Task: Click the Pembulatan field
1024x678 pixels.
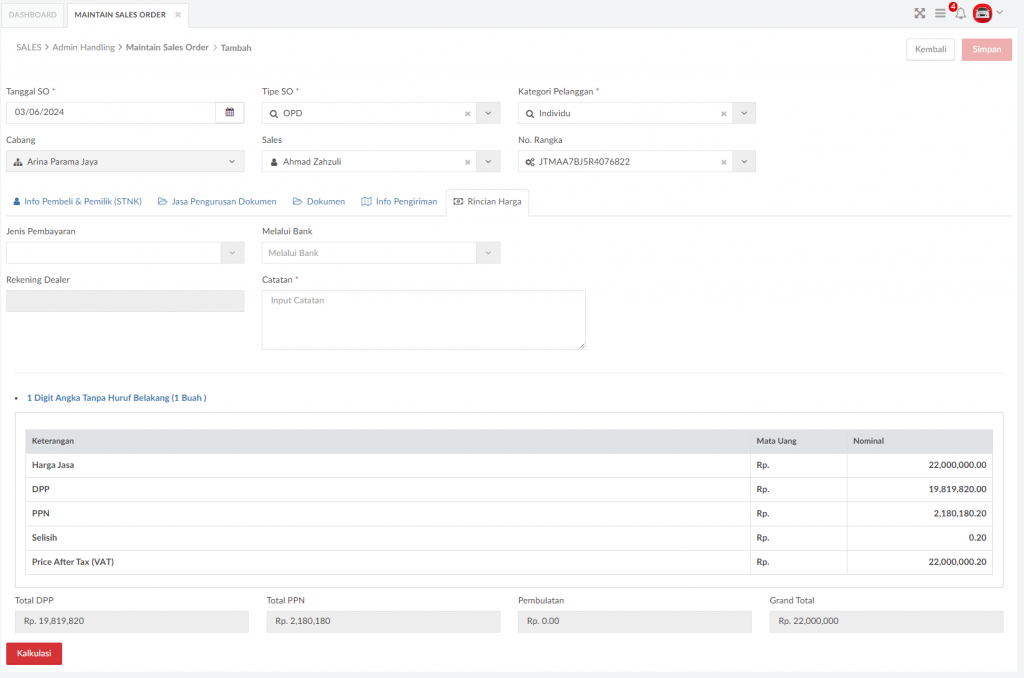Action: [x=635, y=621]
